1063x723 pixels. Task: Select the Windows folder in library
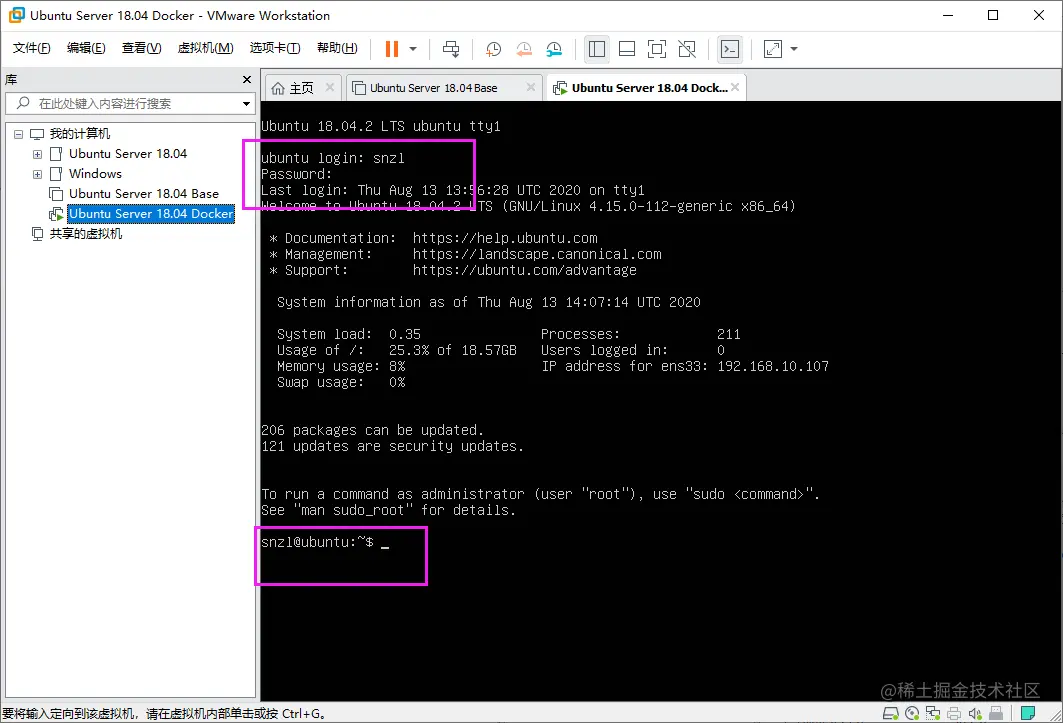click(x=95, y=174)
